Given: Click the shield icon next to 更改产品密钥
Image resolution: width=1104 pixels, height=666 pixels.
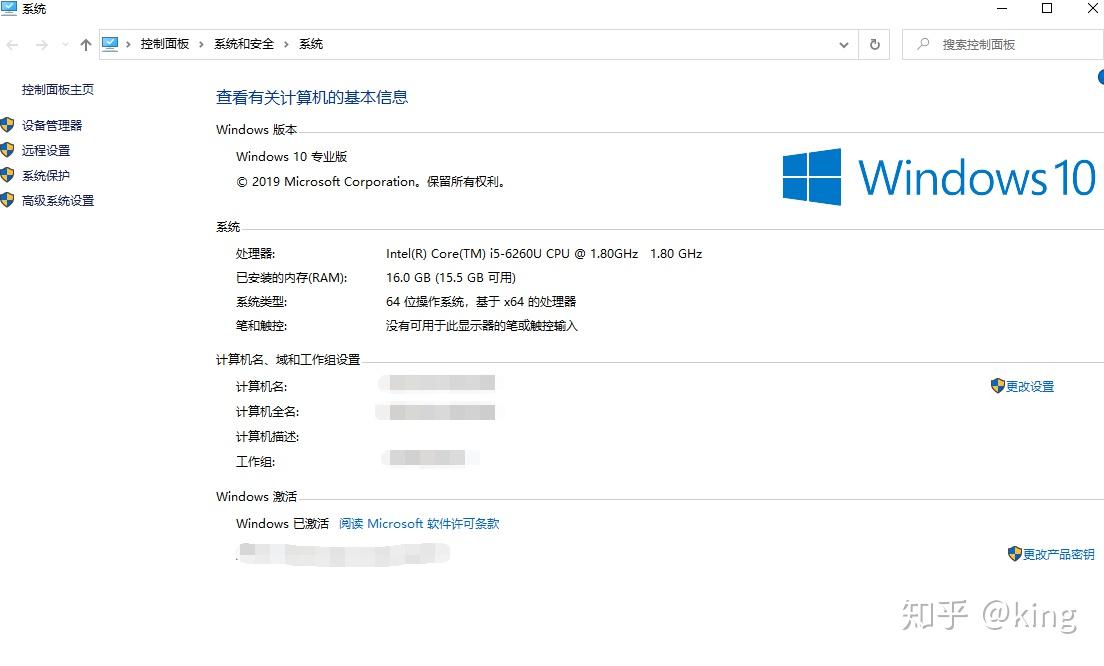Looking at the screenshot, I should 1014,553.
